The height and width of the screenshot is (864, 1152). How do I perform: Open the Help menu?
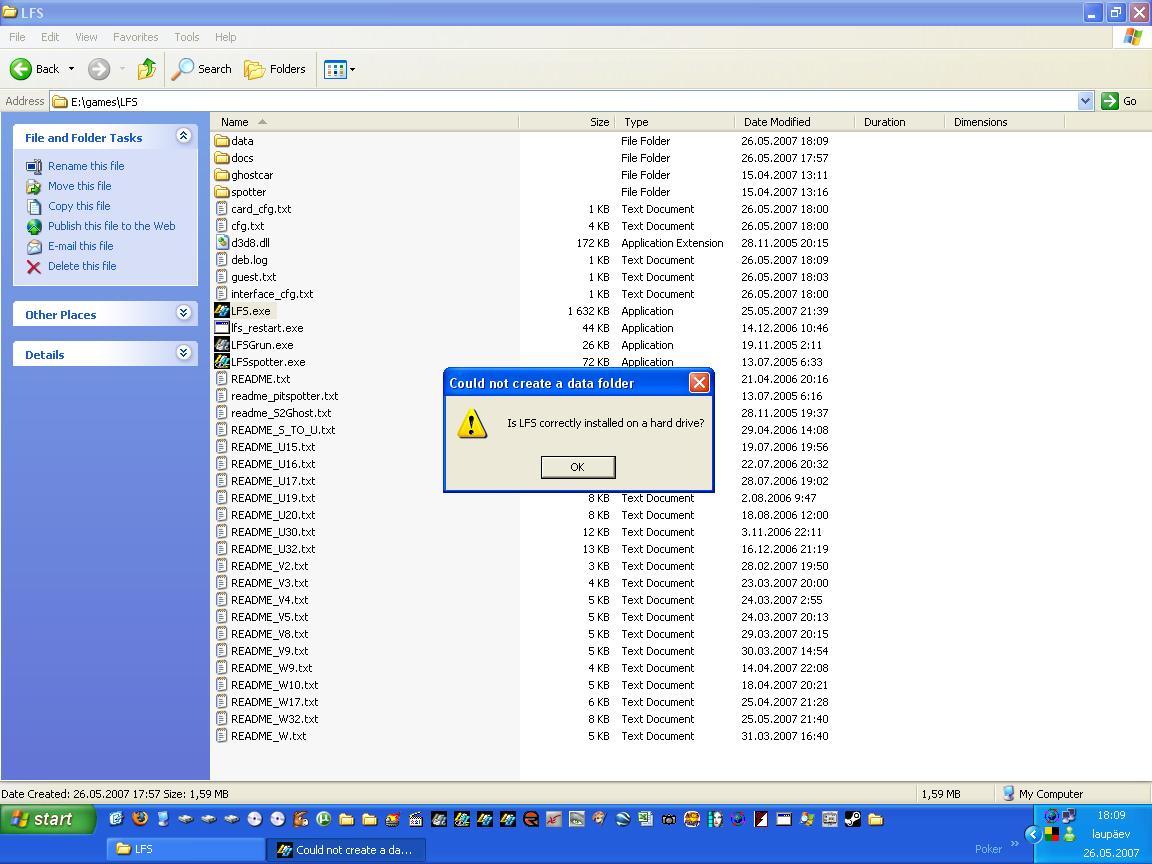(226, 37)
